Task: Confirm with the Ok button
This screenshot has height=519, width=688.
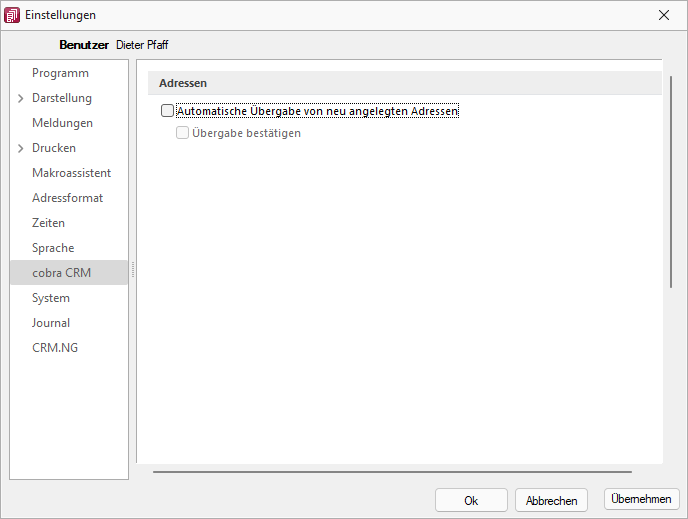Action: (471, 500)
